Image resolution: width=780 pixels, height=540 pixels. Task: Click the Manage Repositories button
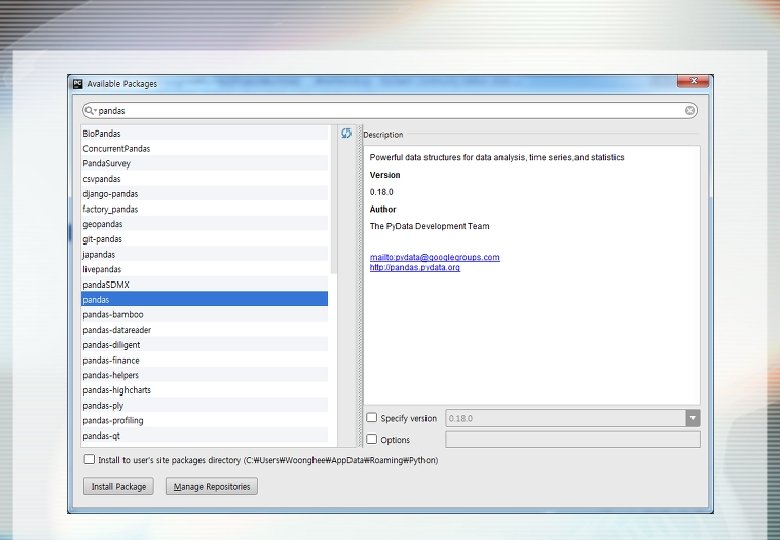click(x=211, y=486)
